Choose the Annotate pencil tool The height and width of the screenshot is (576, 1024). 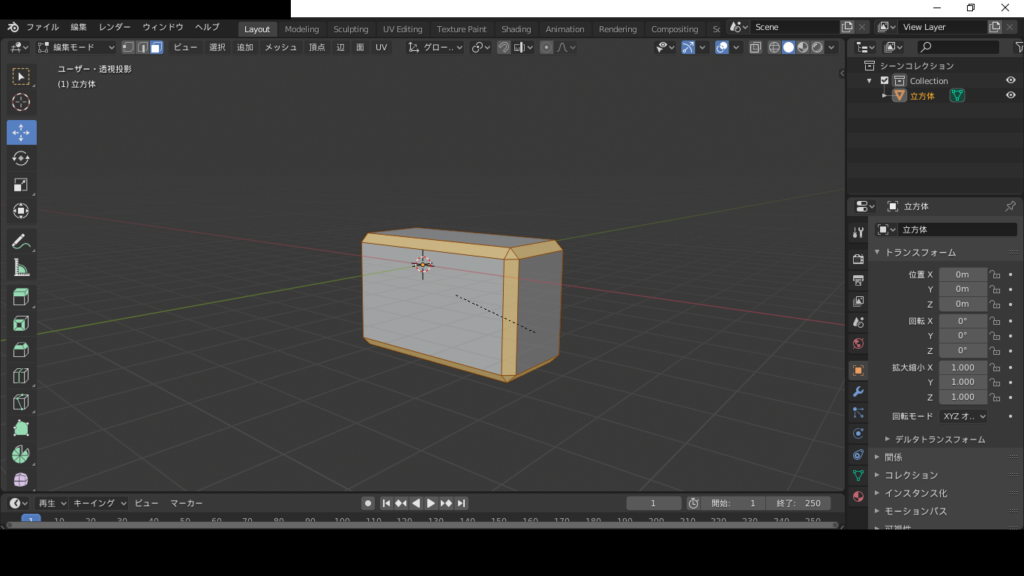[x=21, y=241]
